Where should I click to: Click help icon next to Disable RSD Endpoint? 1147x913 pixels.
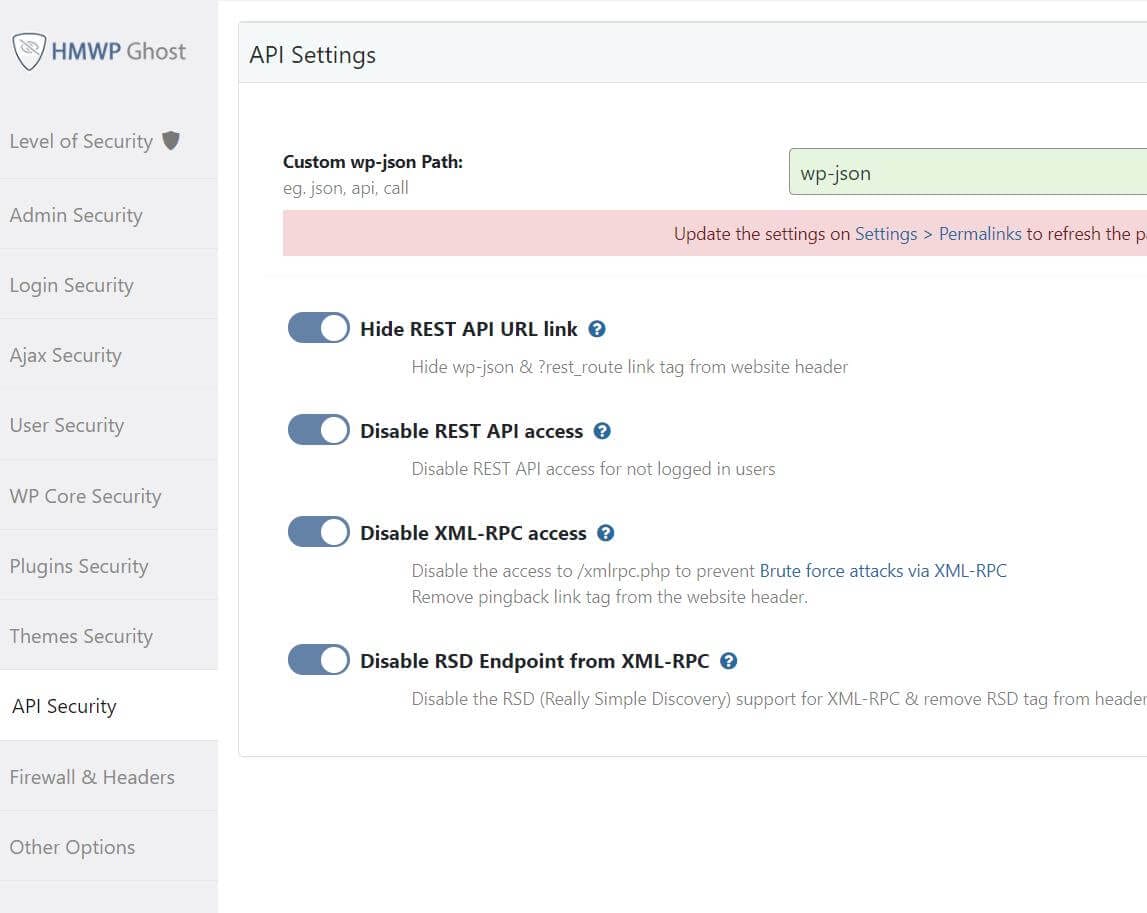(x=729, y=661)
